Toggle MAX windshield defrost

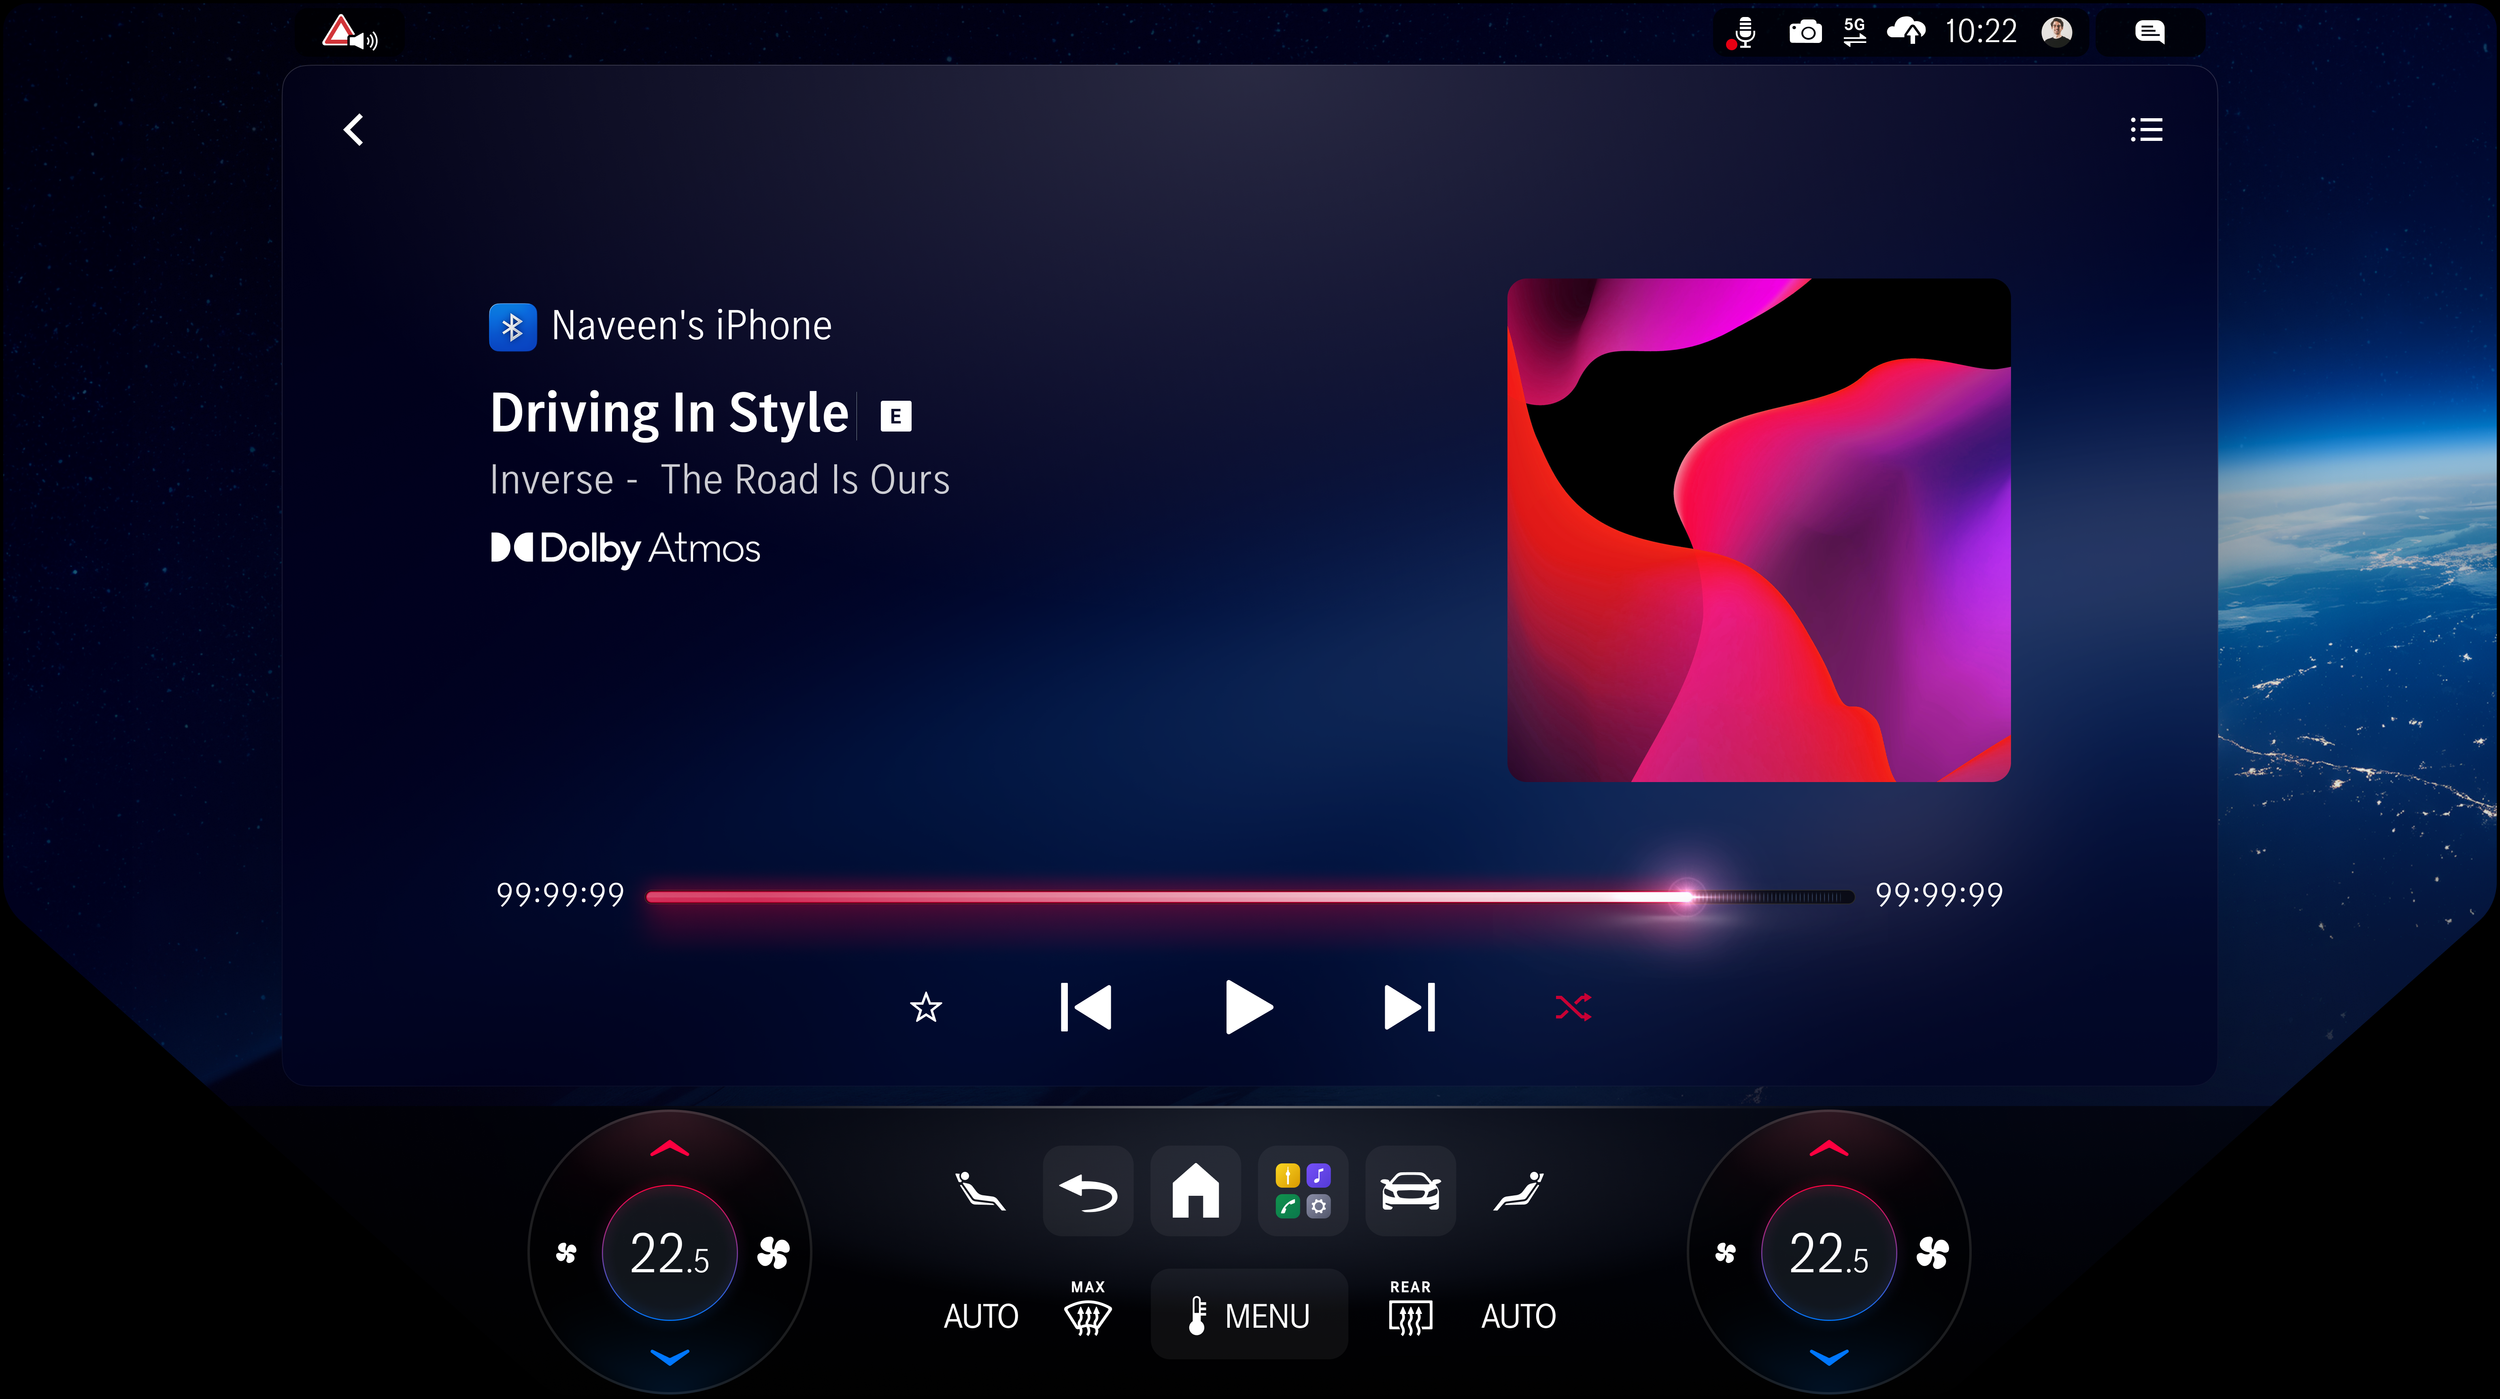click(x=1088, y=1310)
